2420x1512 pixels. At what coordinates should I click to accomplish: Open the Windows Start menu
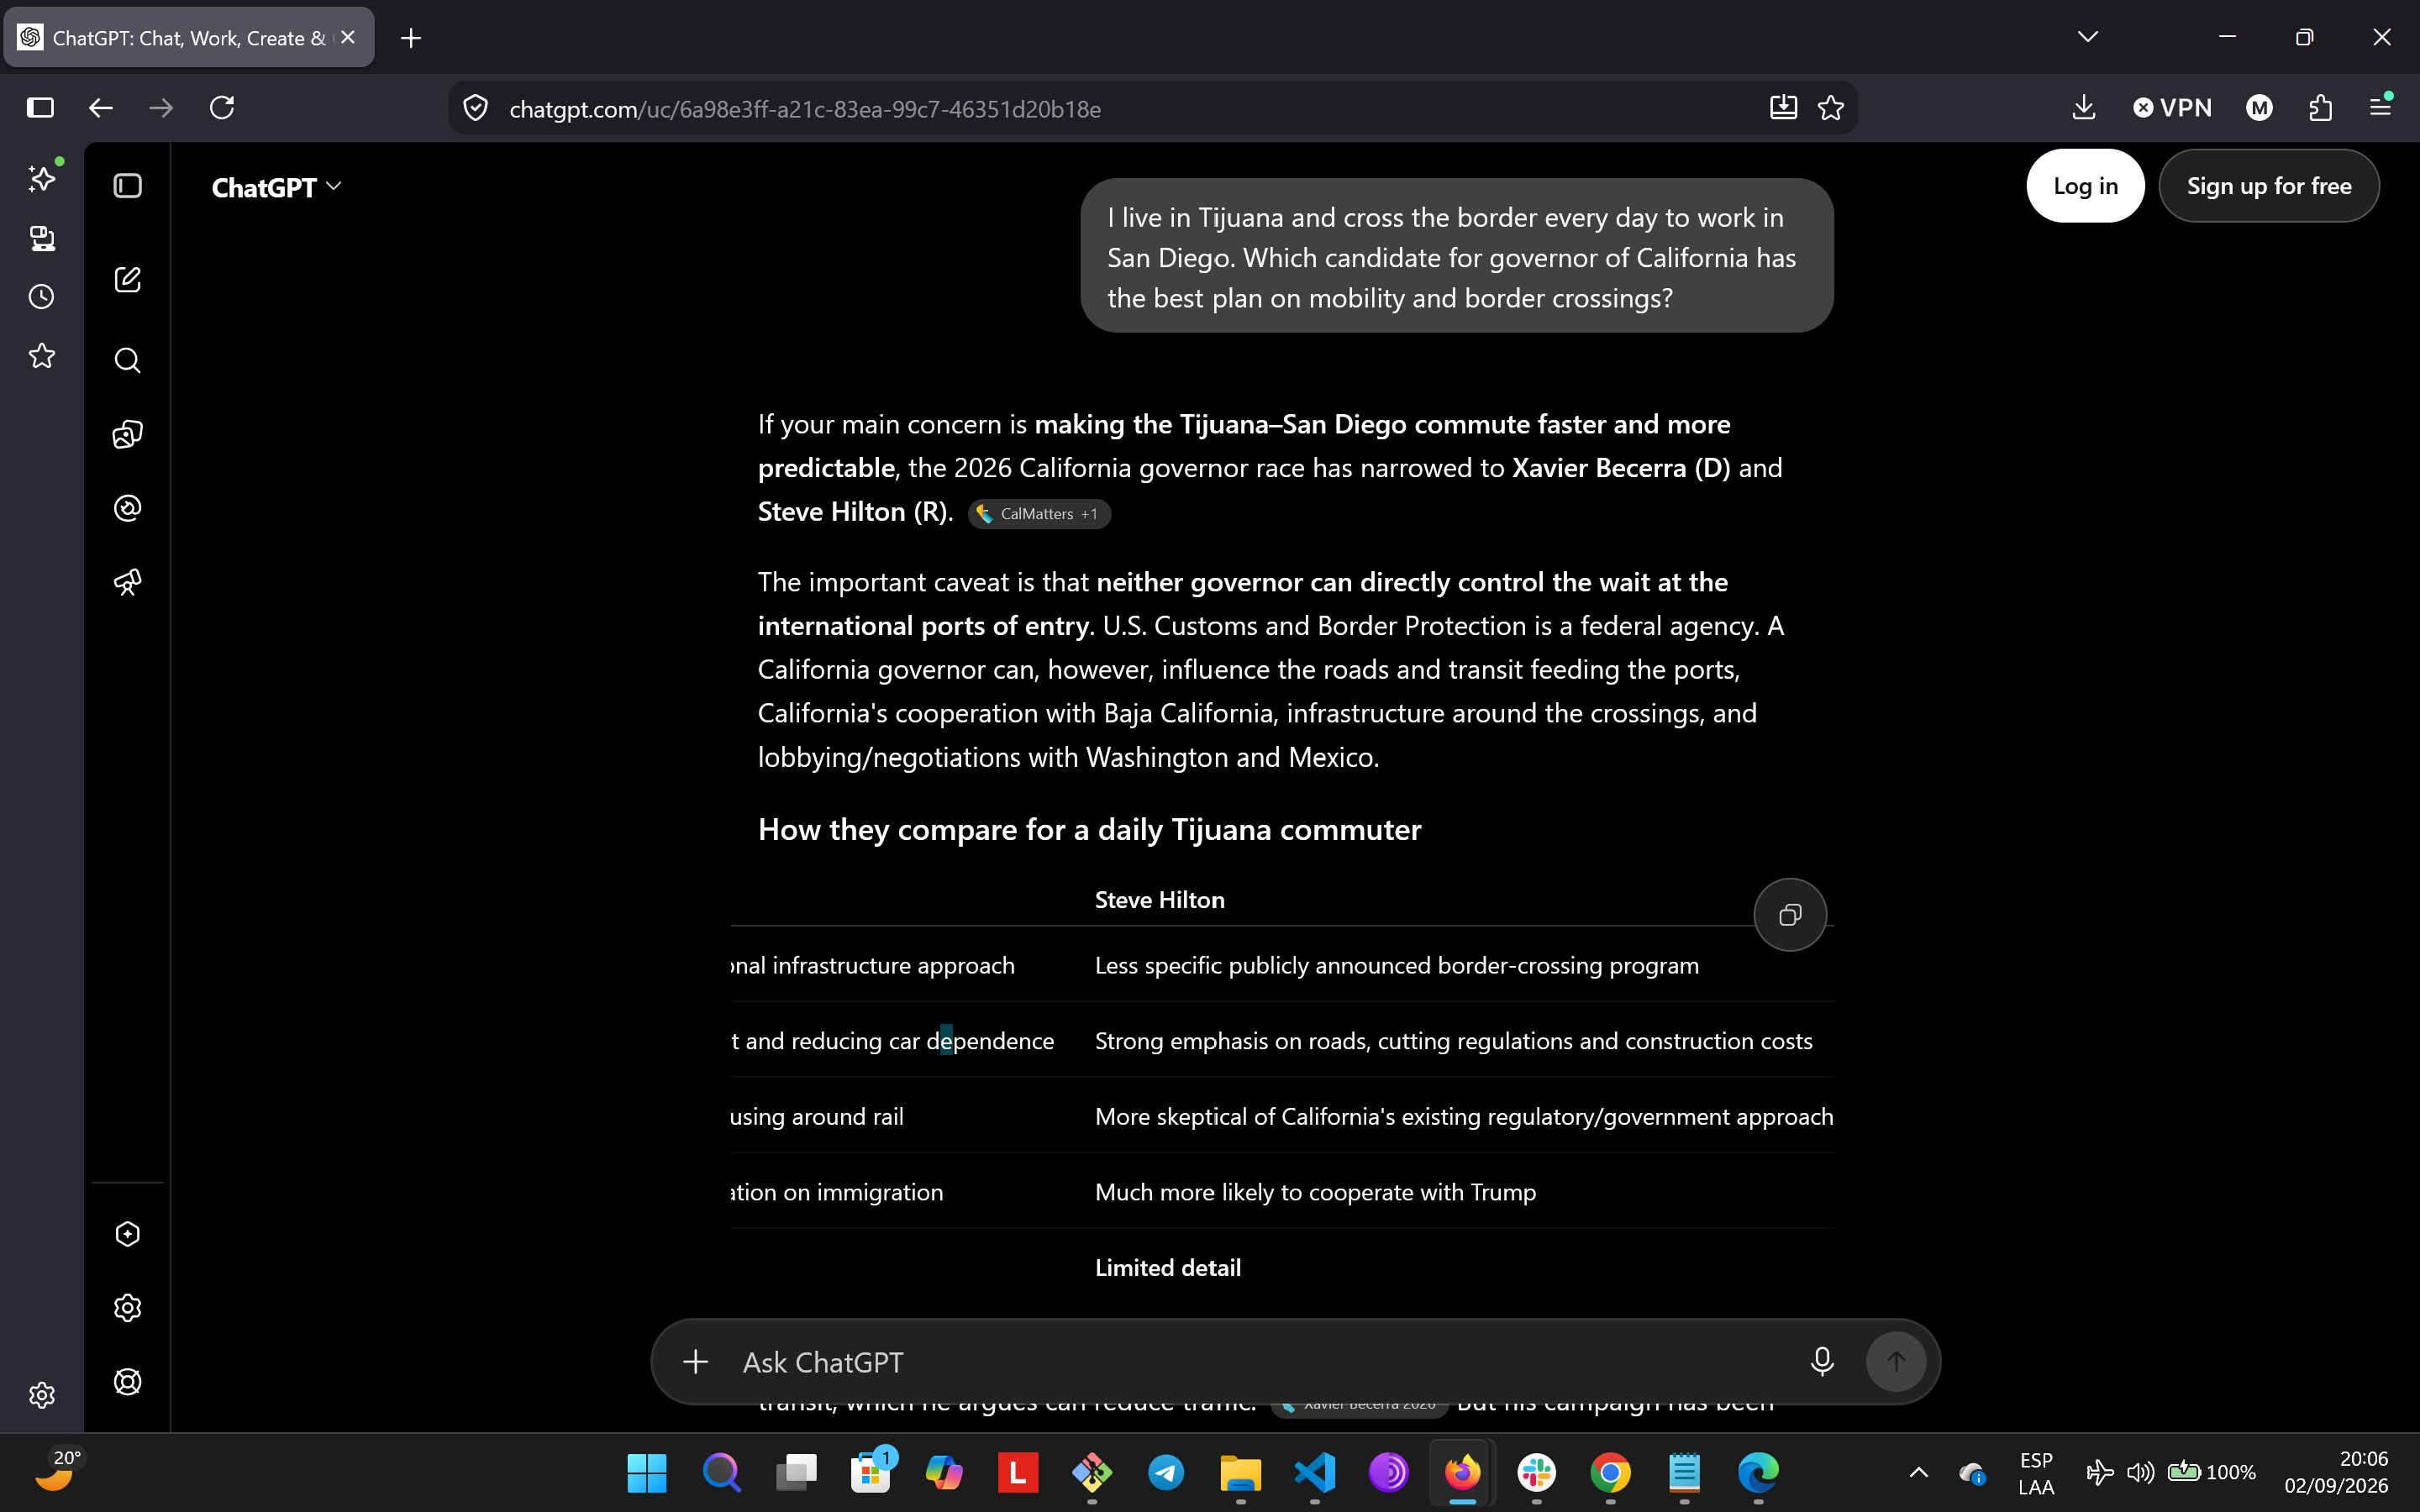pyautogui.click(x=647, y=1472)
